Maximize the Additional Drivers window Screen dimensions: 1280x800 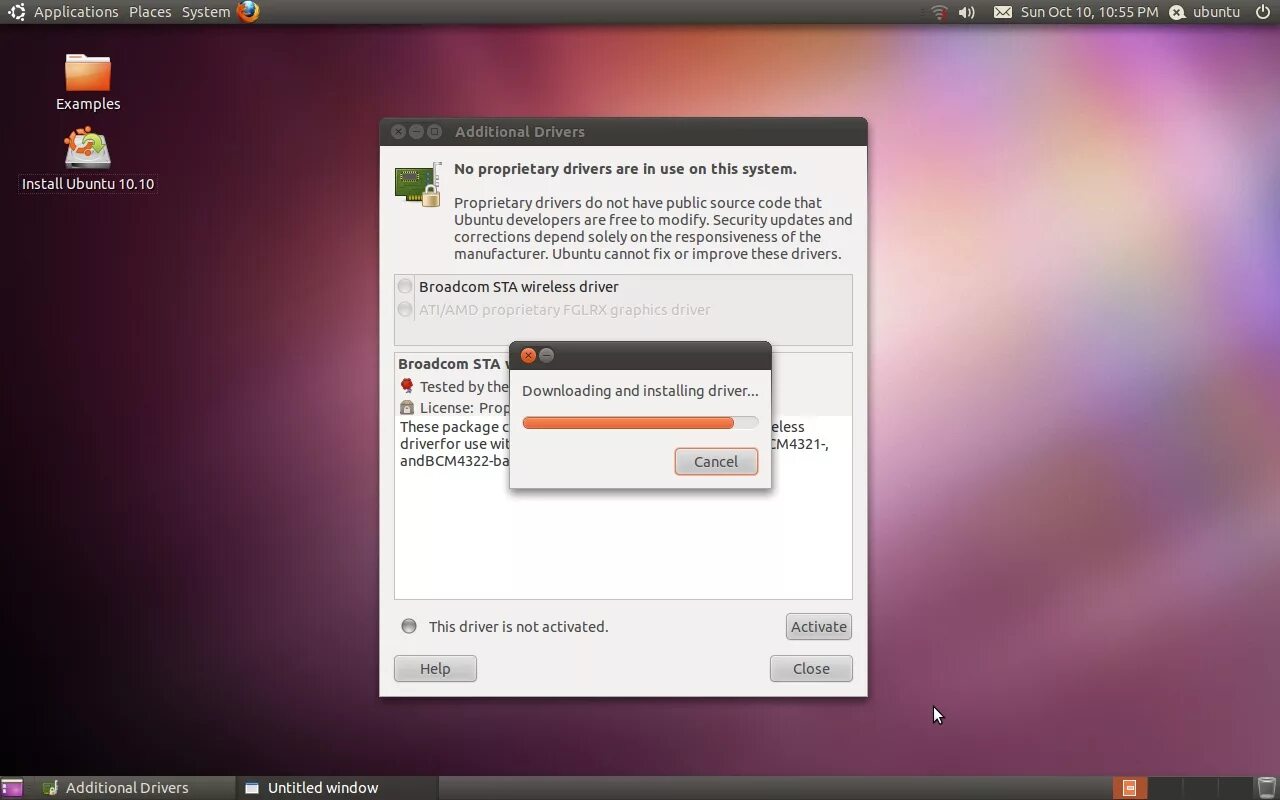434,131
